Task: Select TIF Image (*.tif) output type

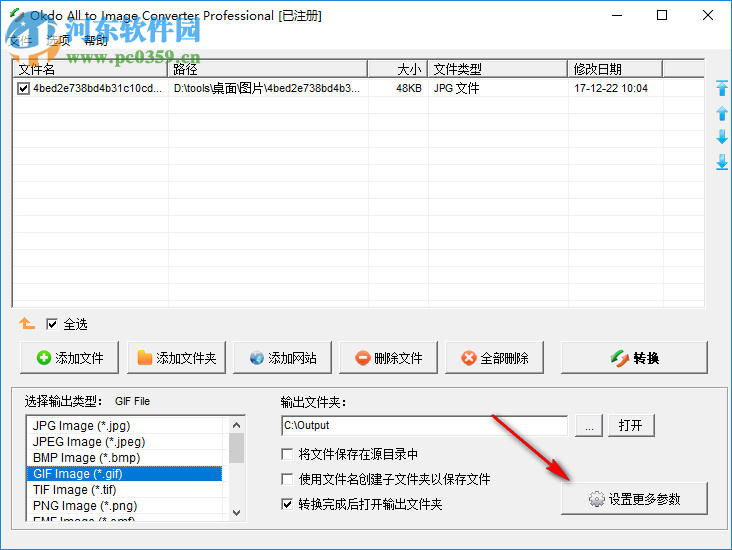Action: coord(124,489)
